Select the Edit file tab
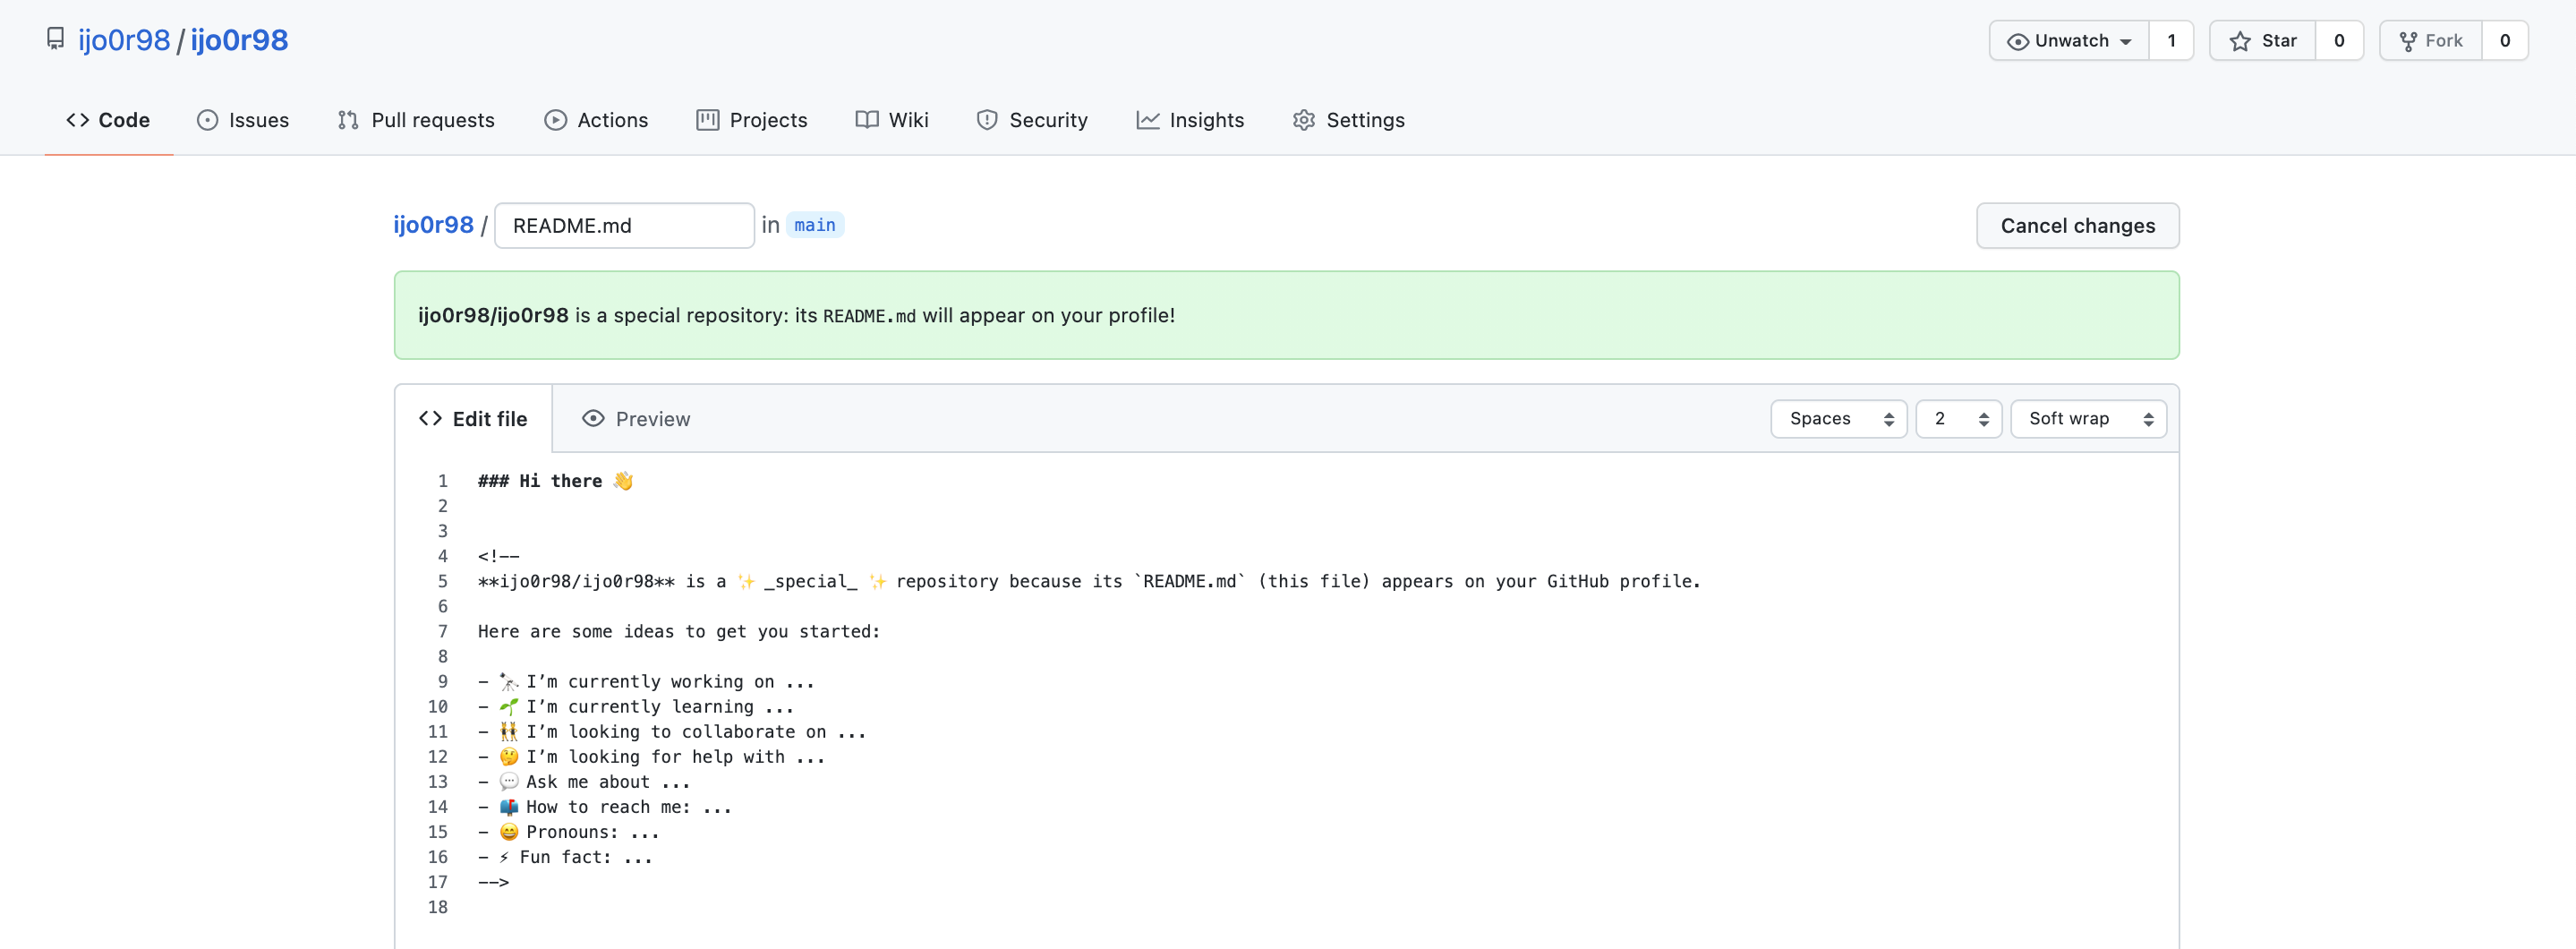 tap(473, 419)
